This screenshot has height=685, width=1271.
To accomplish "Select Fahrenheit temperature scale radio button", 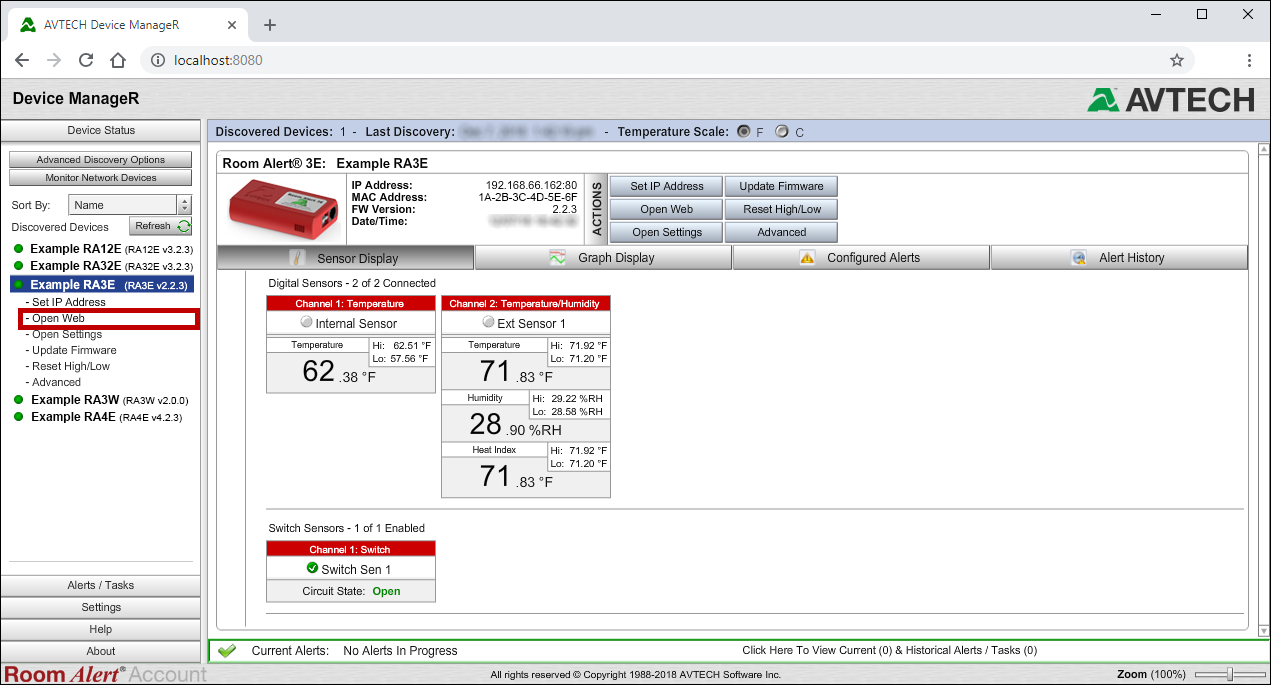I will pos(743,131).
